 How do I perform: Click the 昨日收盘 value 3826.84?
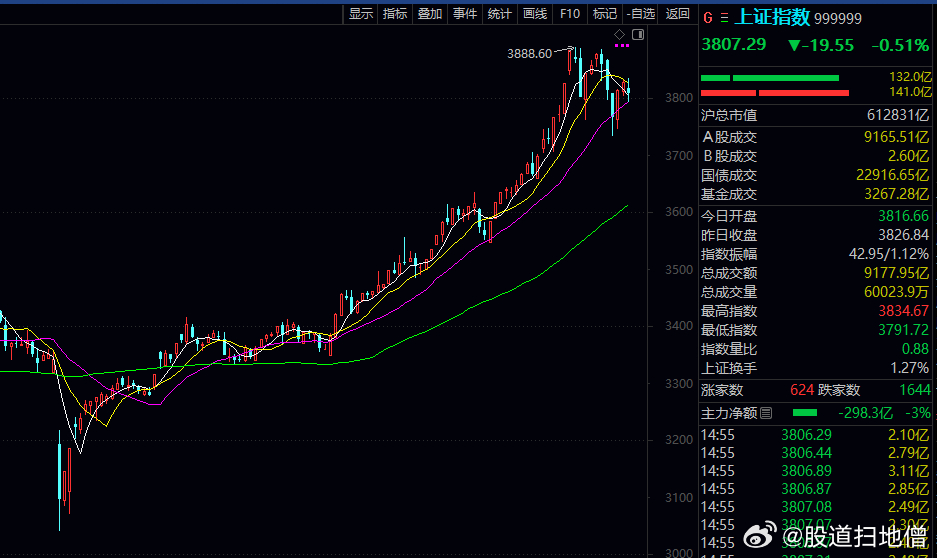[x=904, y=235]
